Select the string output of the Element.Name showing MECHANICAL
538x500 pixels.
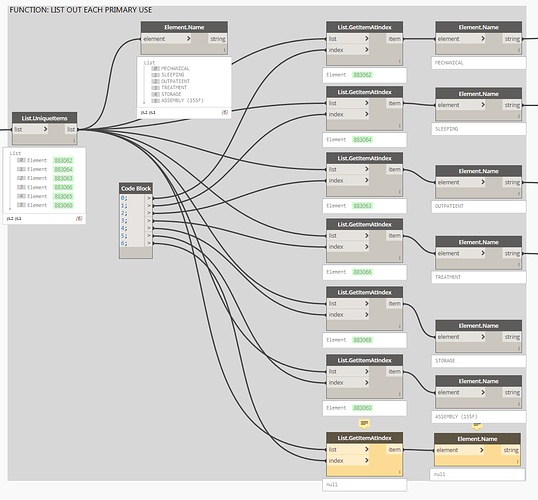pyautogui.click(x=512, y=39)
